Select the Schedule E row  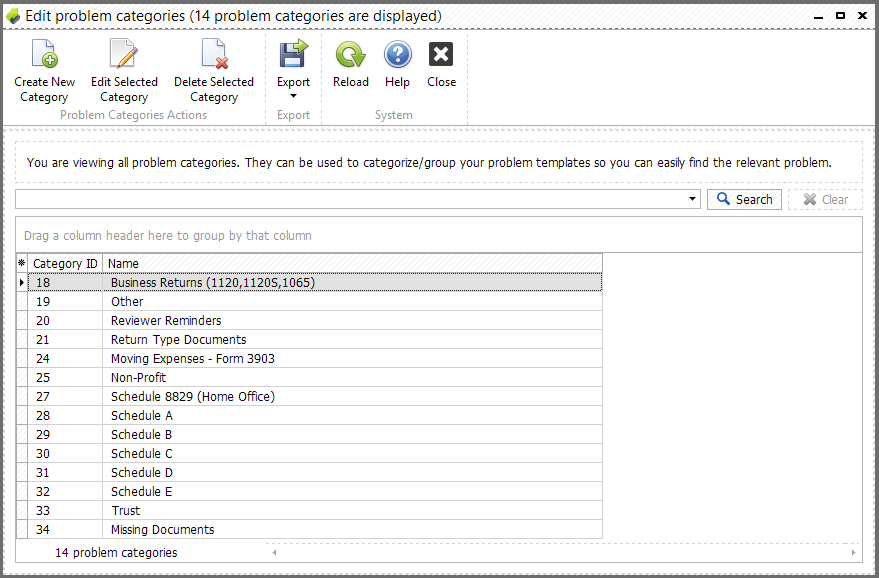click(314, 492)
